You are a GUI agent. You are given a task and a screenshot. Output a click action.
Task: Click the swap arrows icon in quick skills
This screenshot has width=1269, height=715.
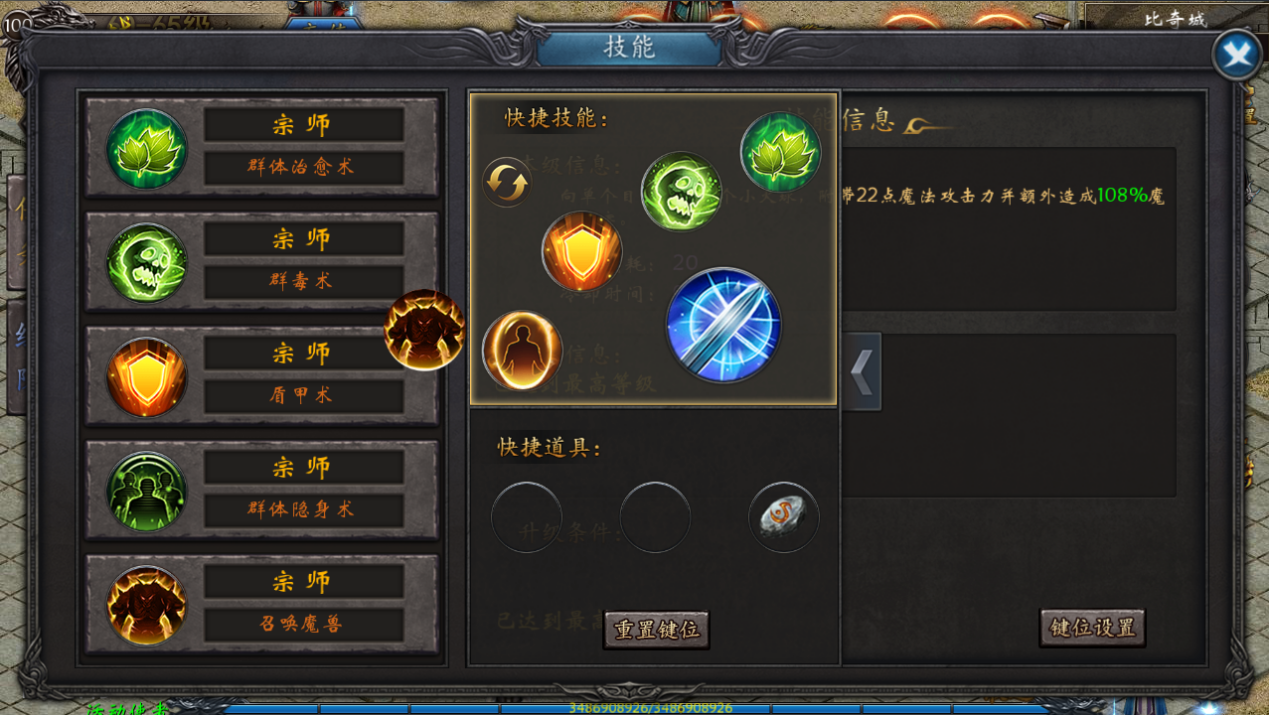coord(506,183)
